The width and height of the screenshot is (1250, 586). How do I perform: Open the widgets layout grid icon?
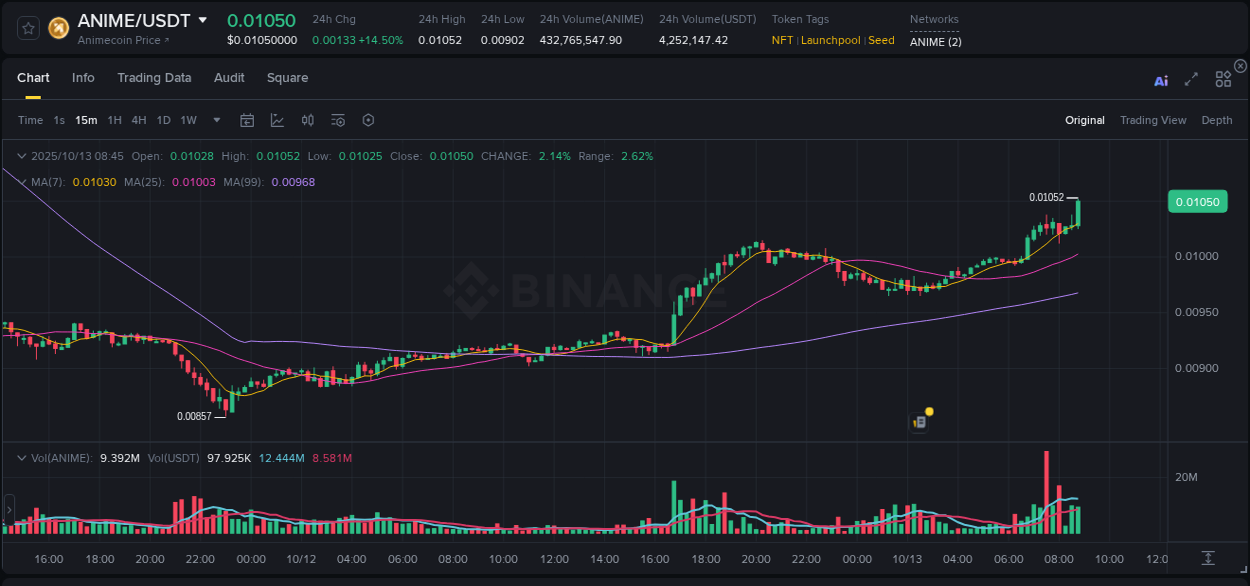pyautogui.click(x=1223, y=79)
